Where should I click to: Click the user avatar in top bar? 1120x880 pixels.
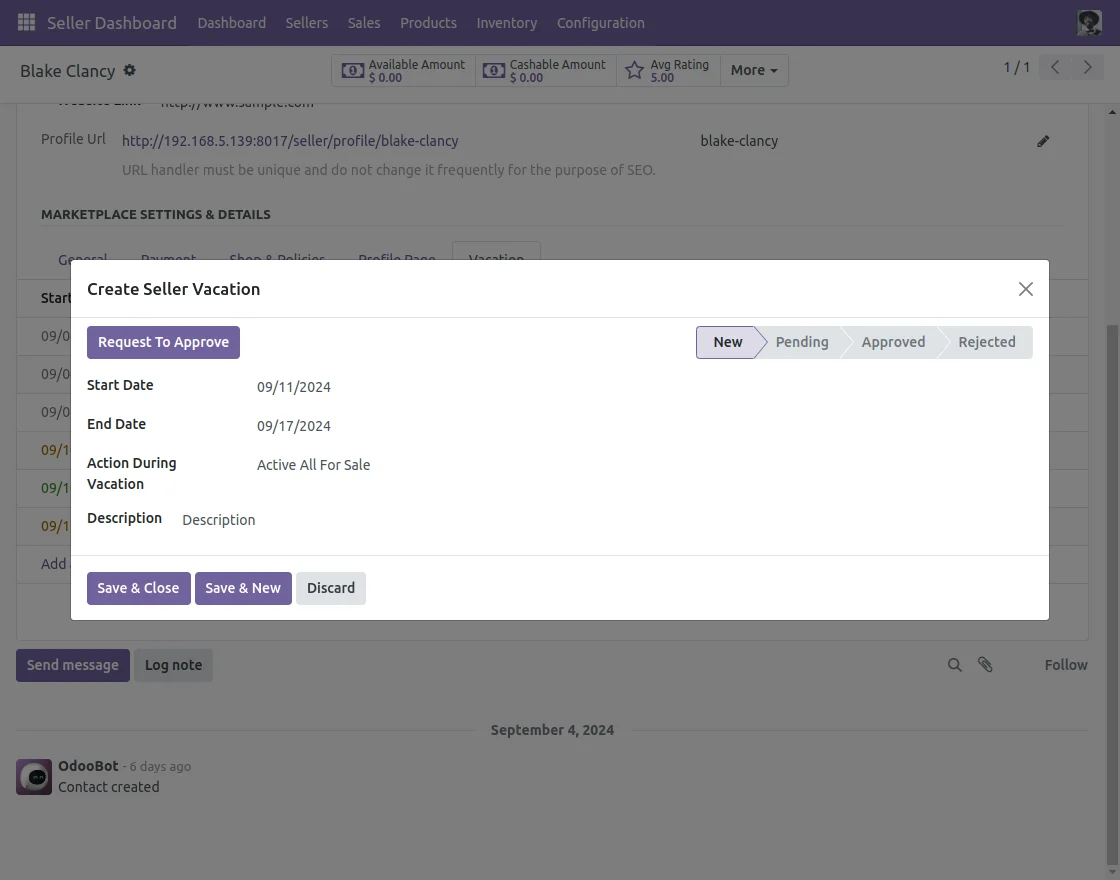coord(1089,22)
